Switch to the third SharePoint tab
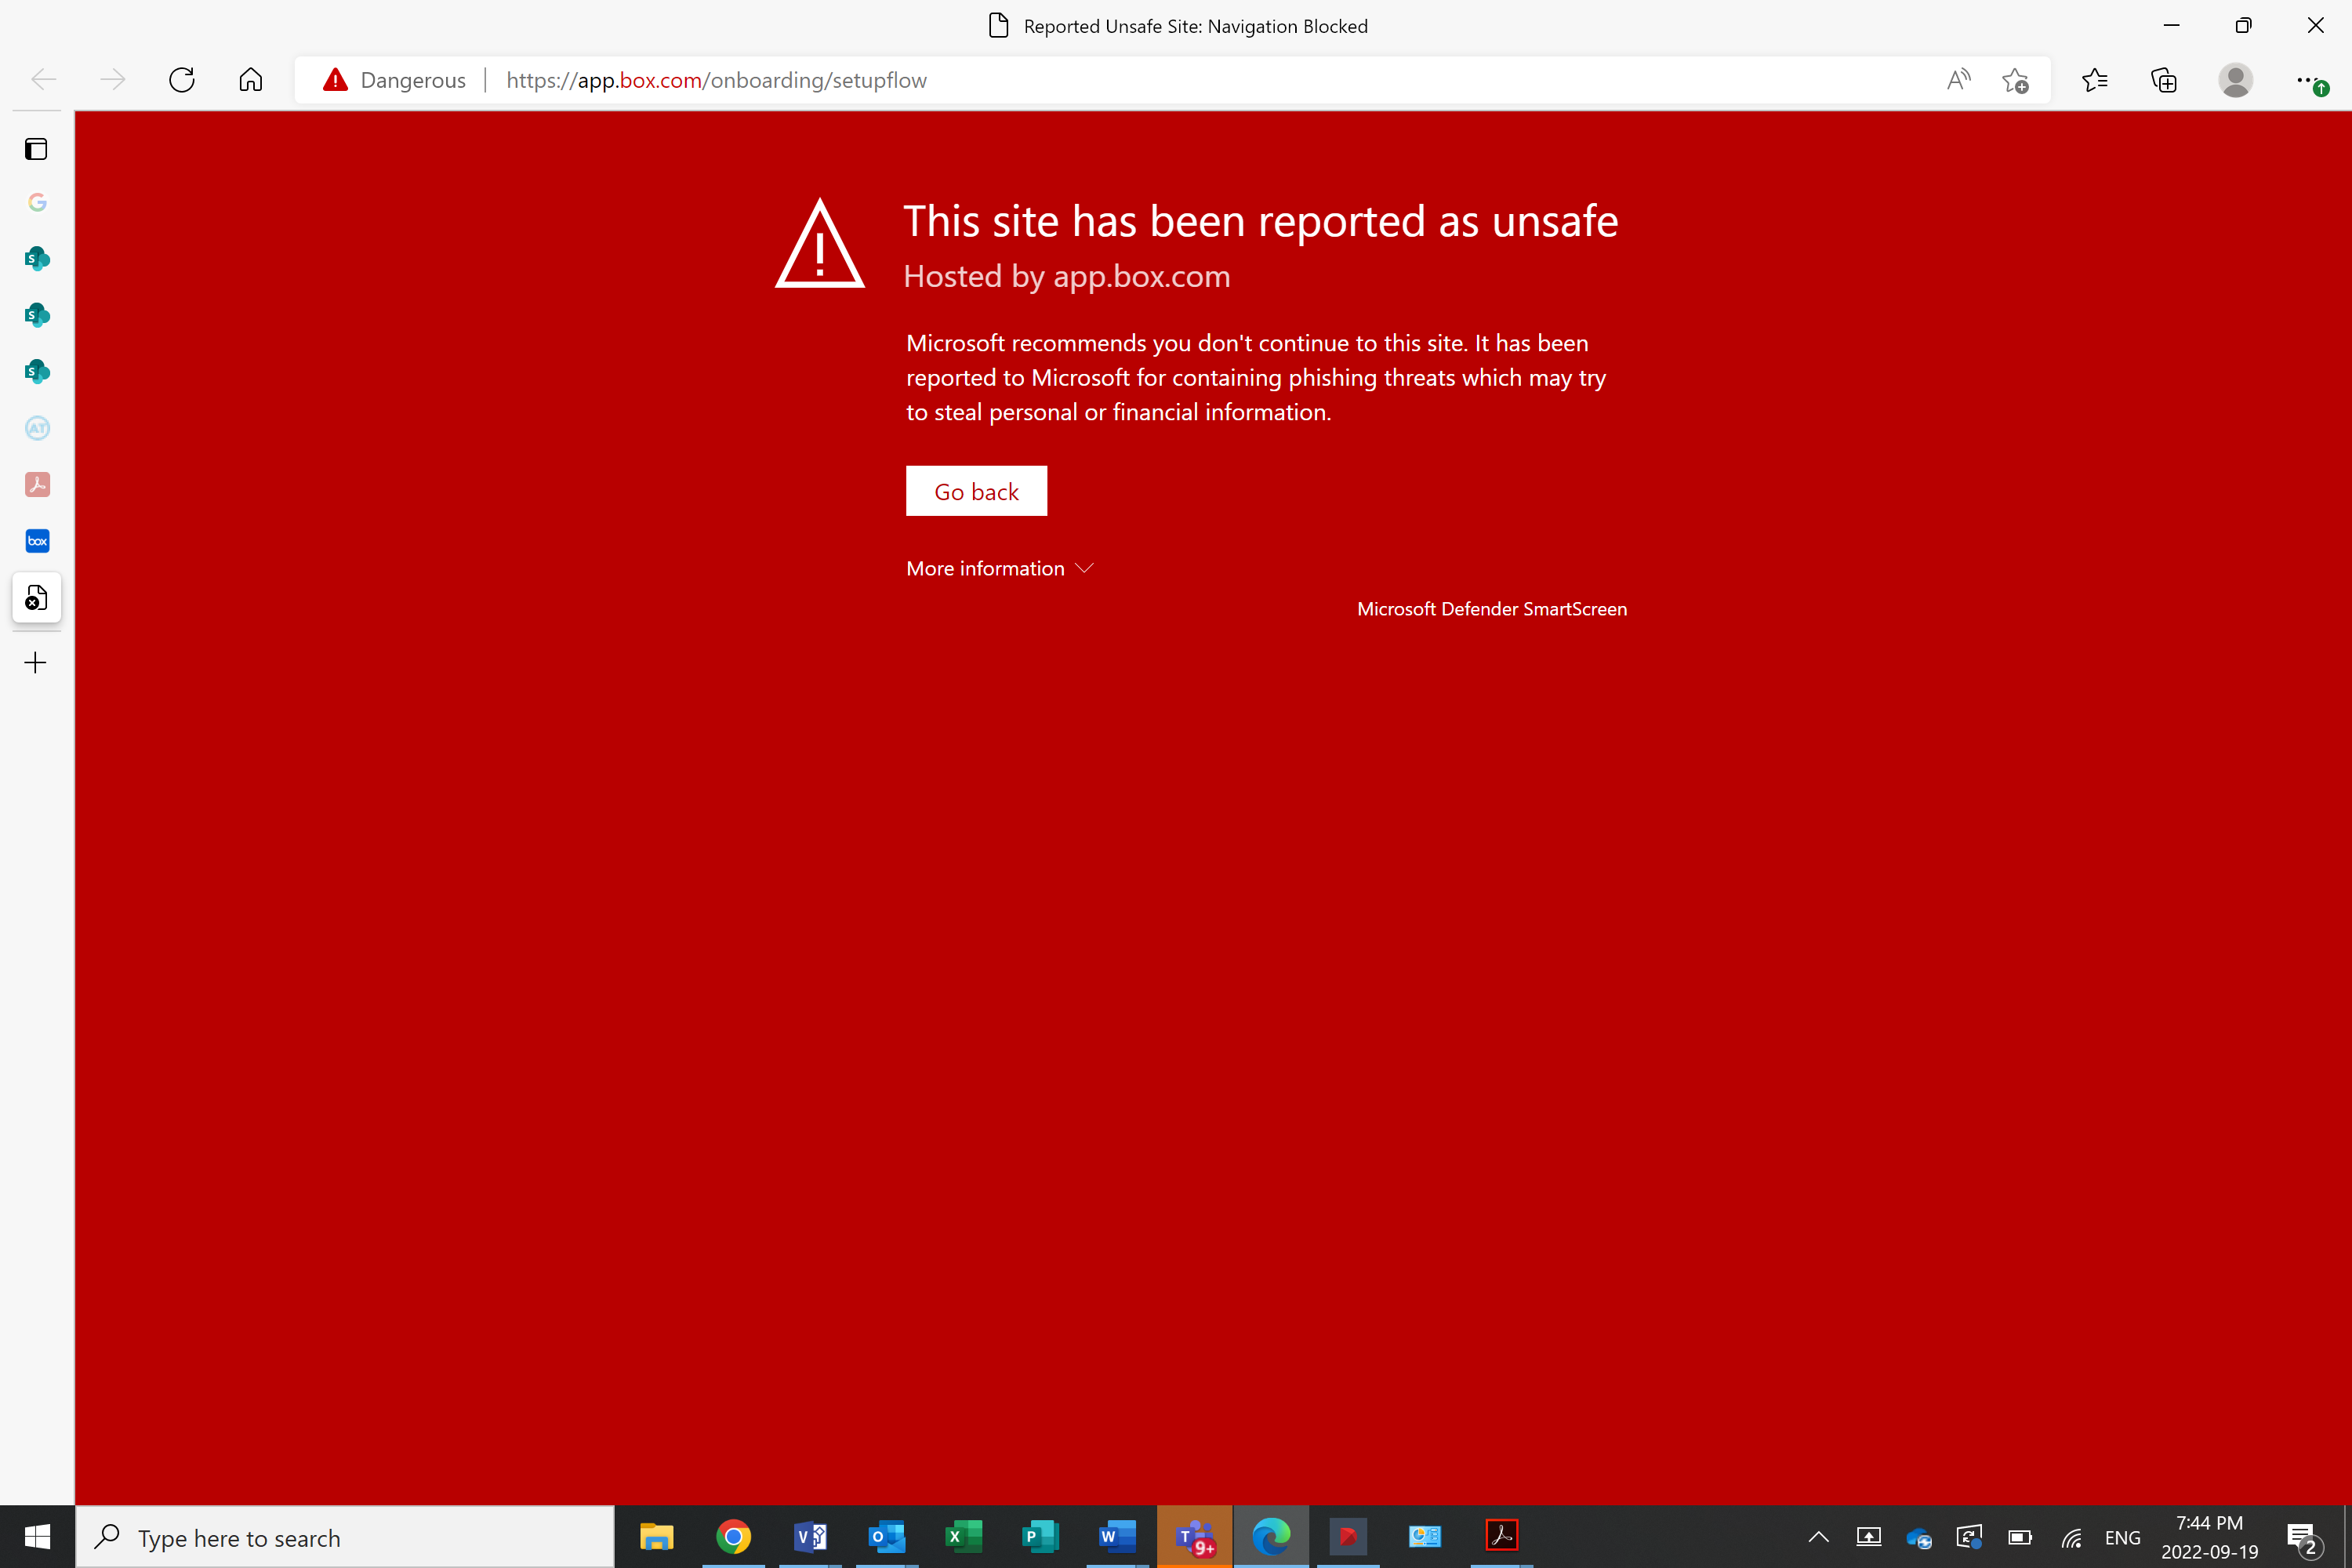Viewport: 2352px width, 1568px height. pyautogui.click(x=37, y=372)
